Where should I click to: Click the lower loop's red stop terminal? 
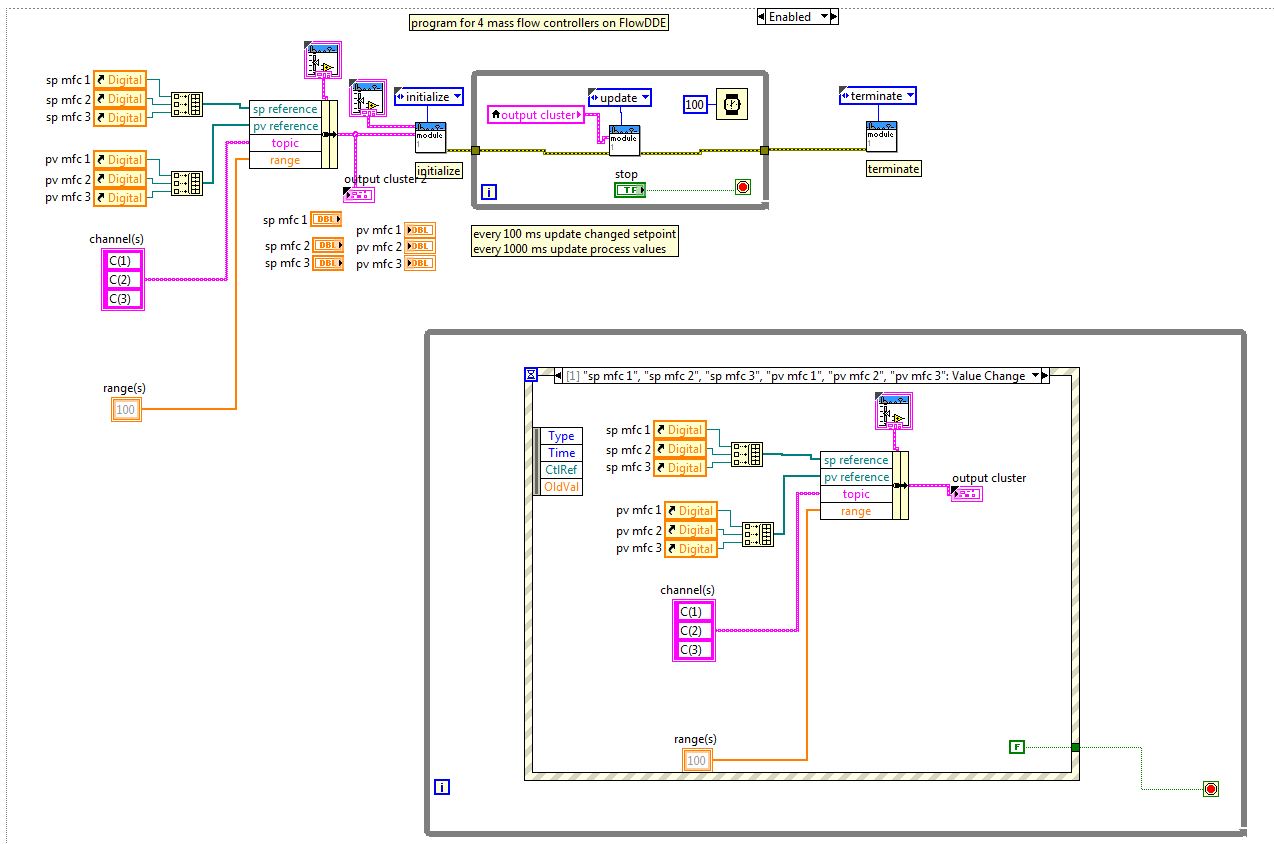click(x=1211, y=789)
